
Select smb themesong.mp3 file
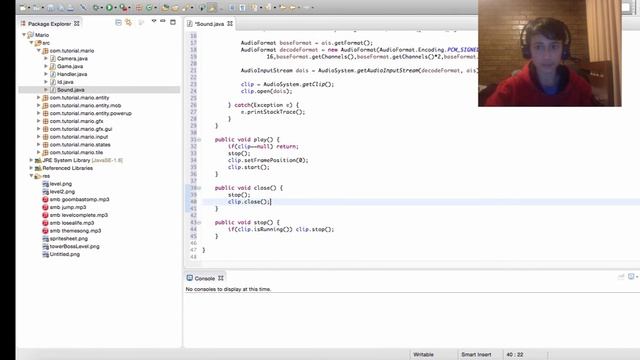[x=75, y=231]
